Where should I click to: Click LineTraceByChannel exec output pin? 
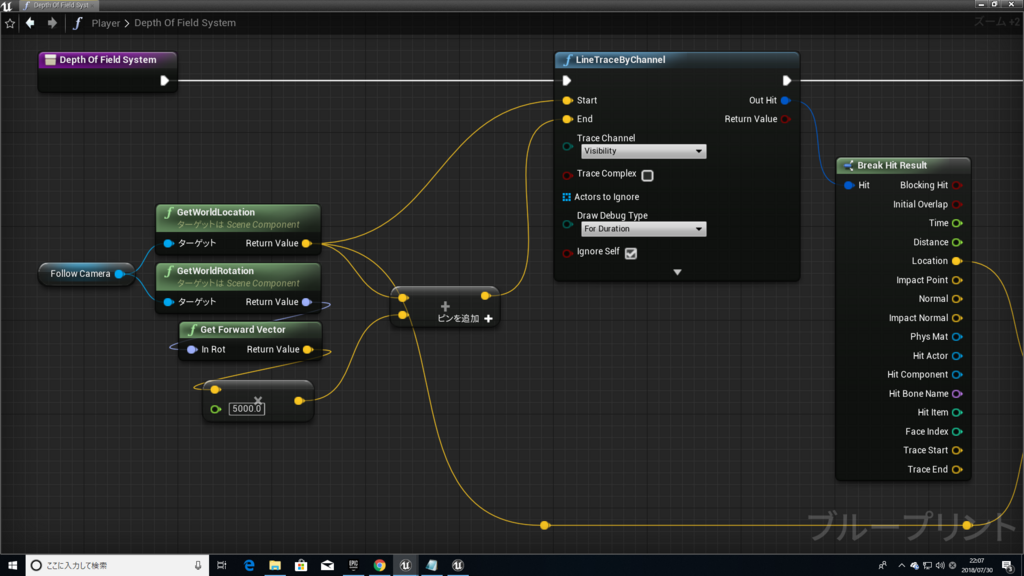tap(787, 81)
